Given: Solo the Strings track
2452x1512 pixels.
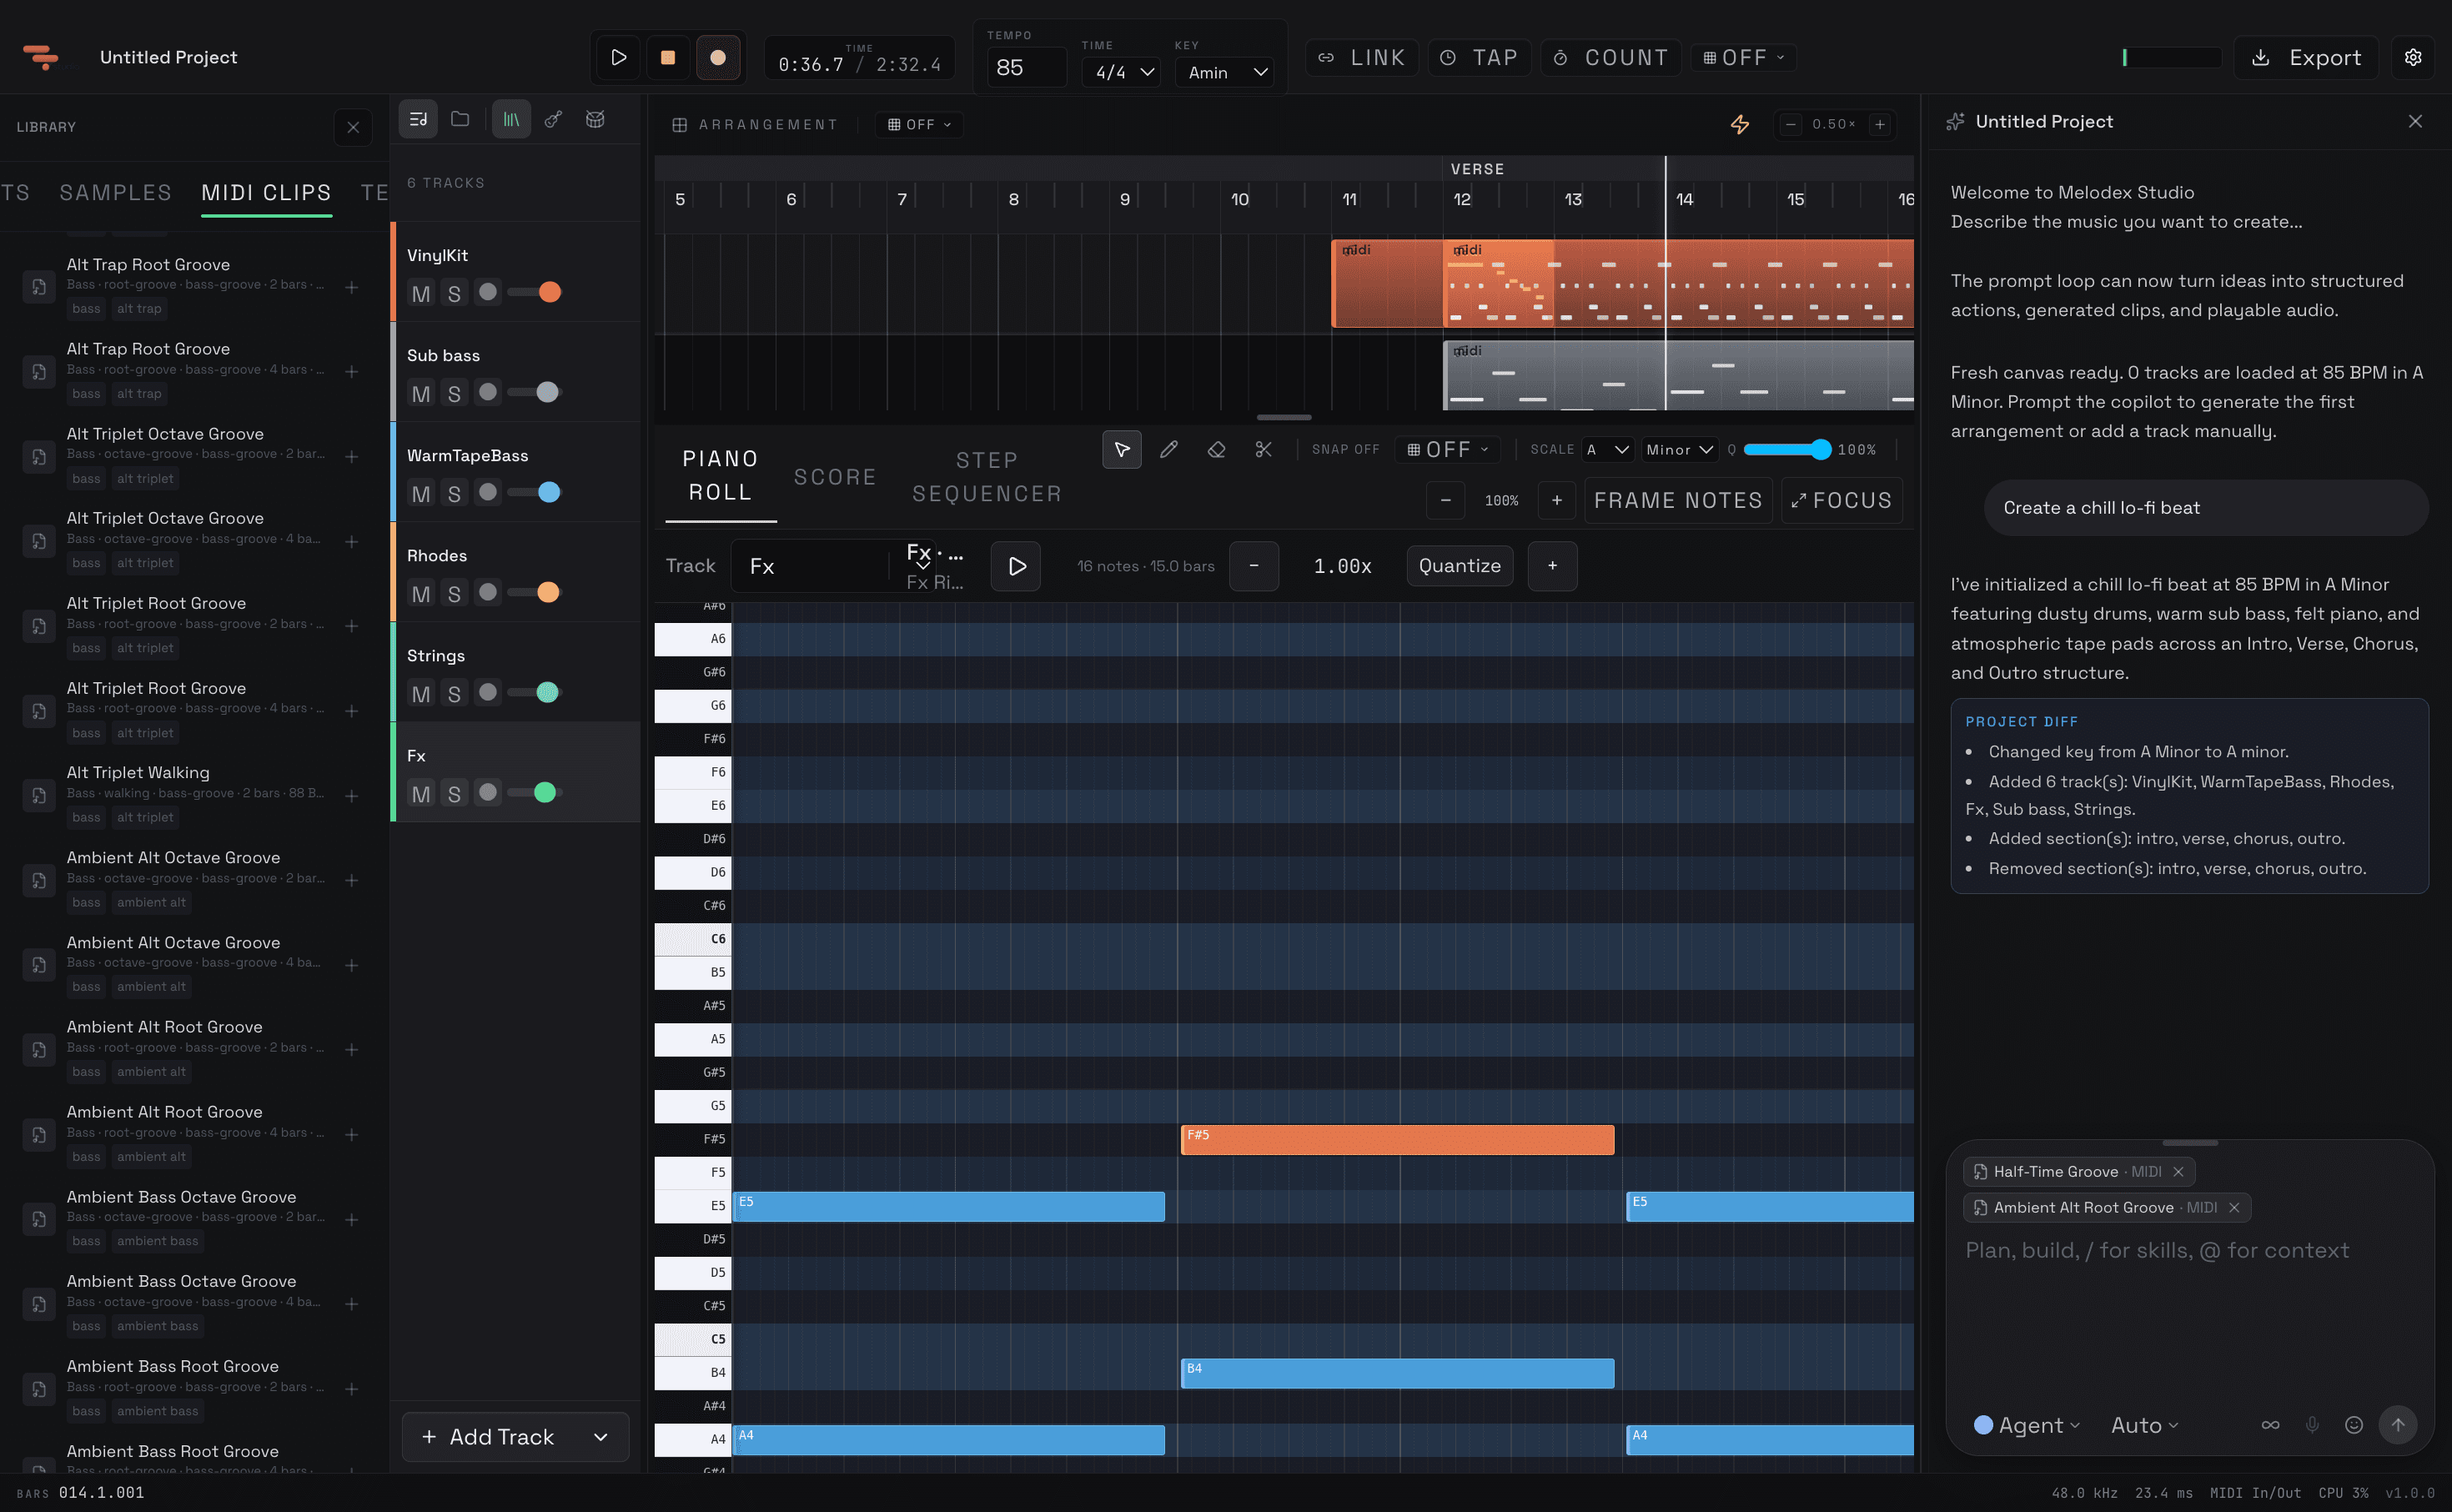Looking at the screenshot, I should point(454,693).
